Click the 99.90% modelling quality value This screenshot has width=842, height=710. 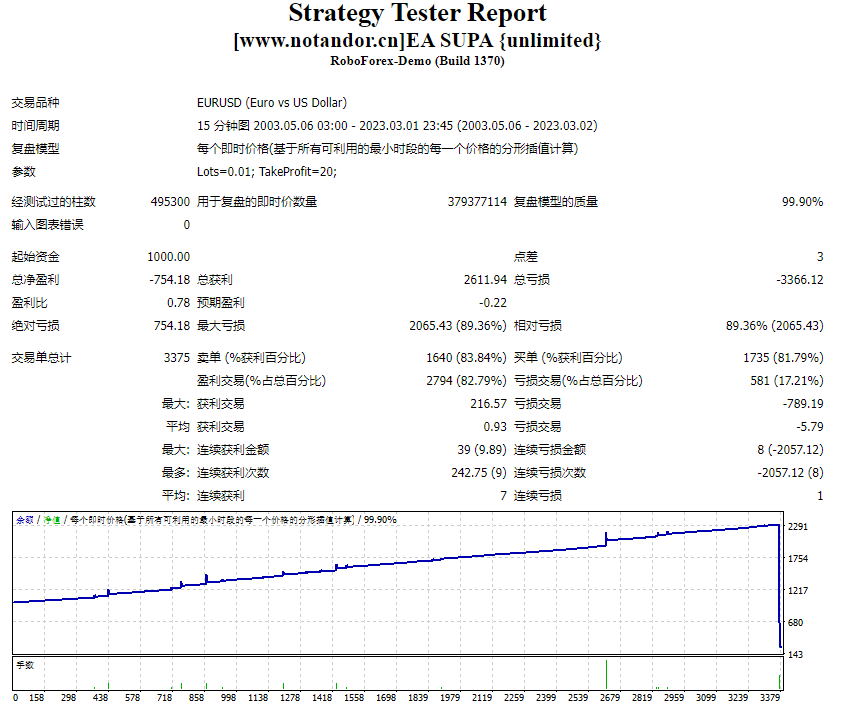point(802,202)
